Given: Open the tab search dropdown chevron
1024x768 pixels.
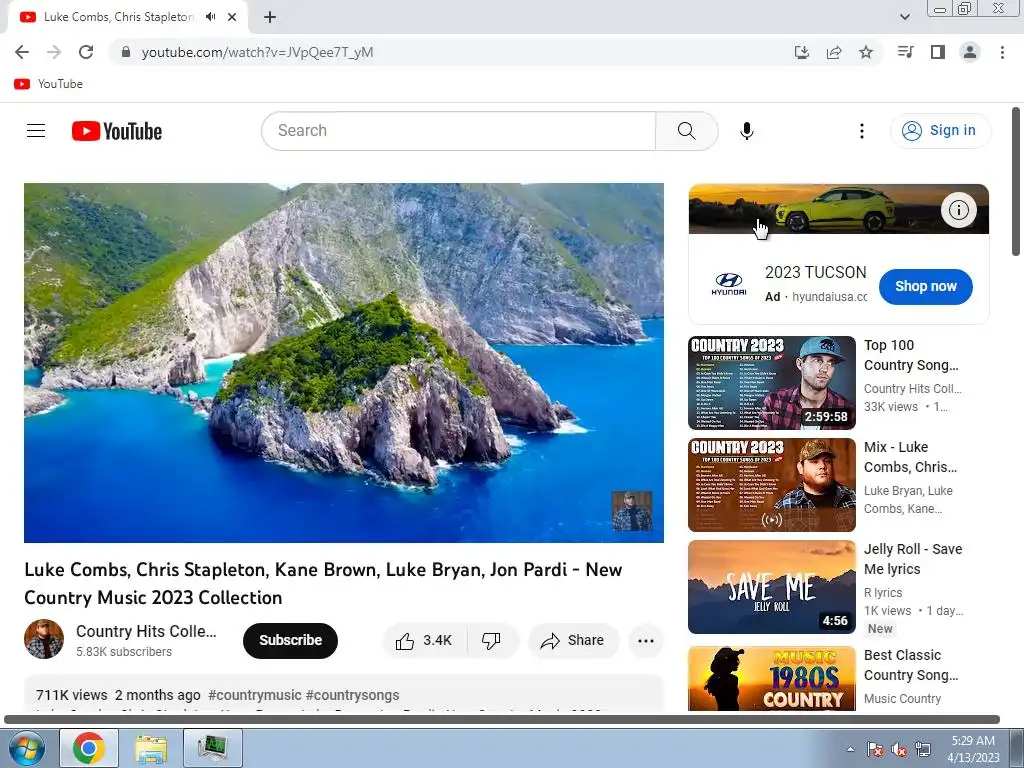Looking at the screenshot, I should click(x=904, y=17).
